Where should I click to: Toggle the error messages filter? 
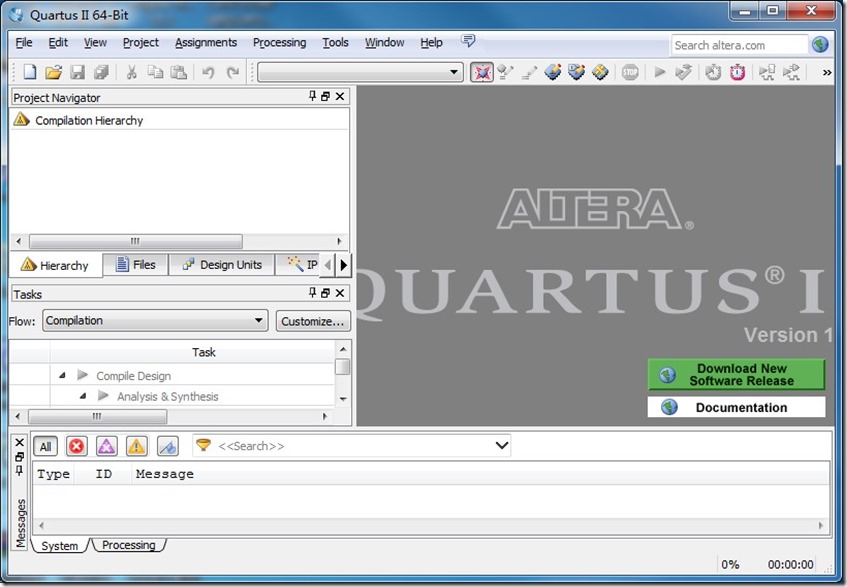click(x=76, y=446)
